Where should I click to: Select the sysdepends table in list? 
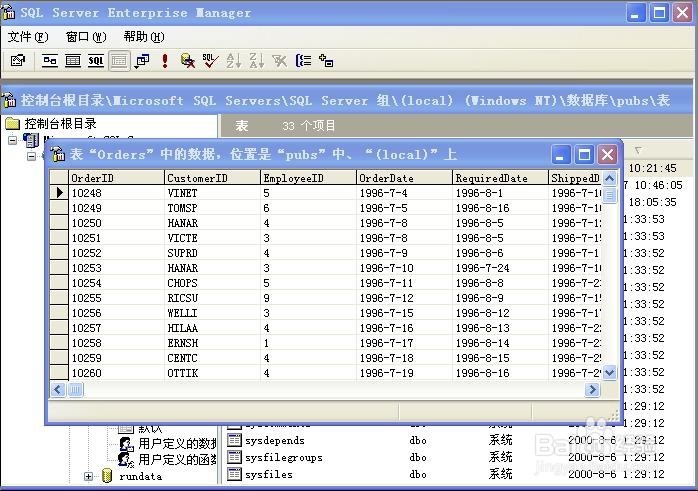[x=275, y=440]
